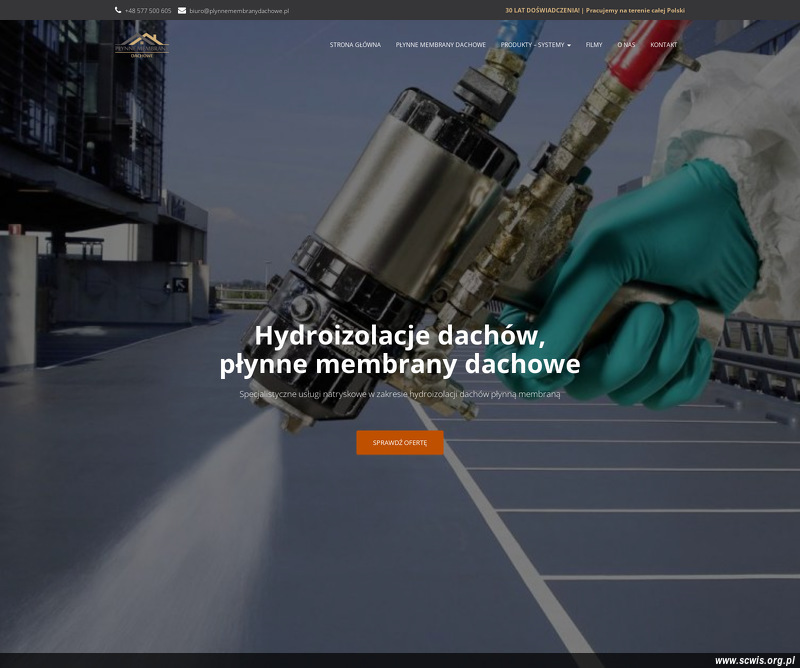Open Płynne Membrany Dachowe menu page
The image size is (800, 668).
click(x=441, y=45)
